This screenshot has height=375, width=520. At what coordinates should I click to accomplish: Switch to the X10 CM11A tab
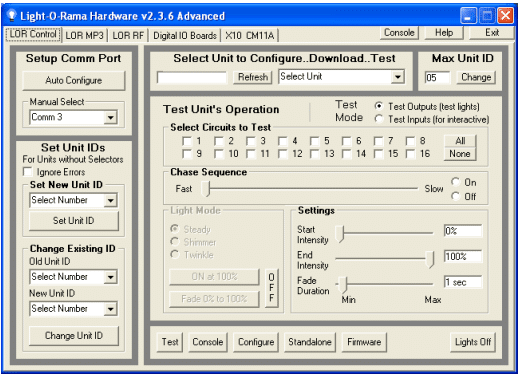point(250,35)
